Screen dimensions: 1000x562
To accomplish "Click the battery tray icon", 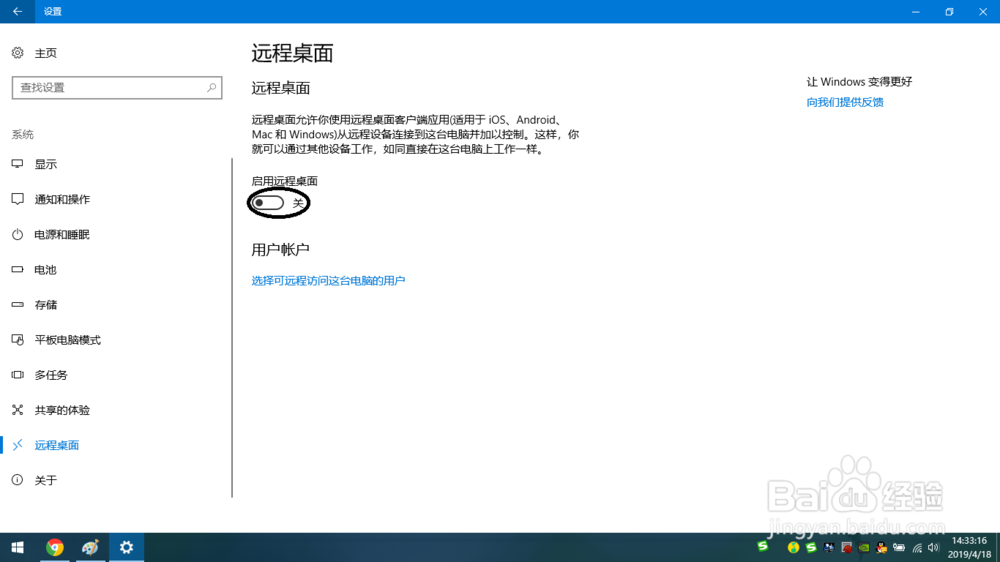I will coord(899,547).
